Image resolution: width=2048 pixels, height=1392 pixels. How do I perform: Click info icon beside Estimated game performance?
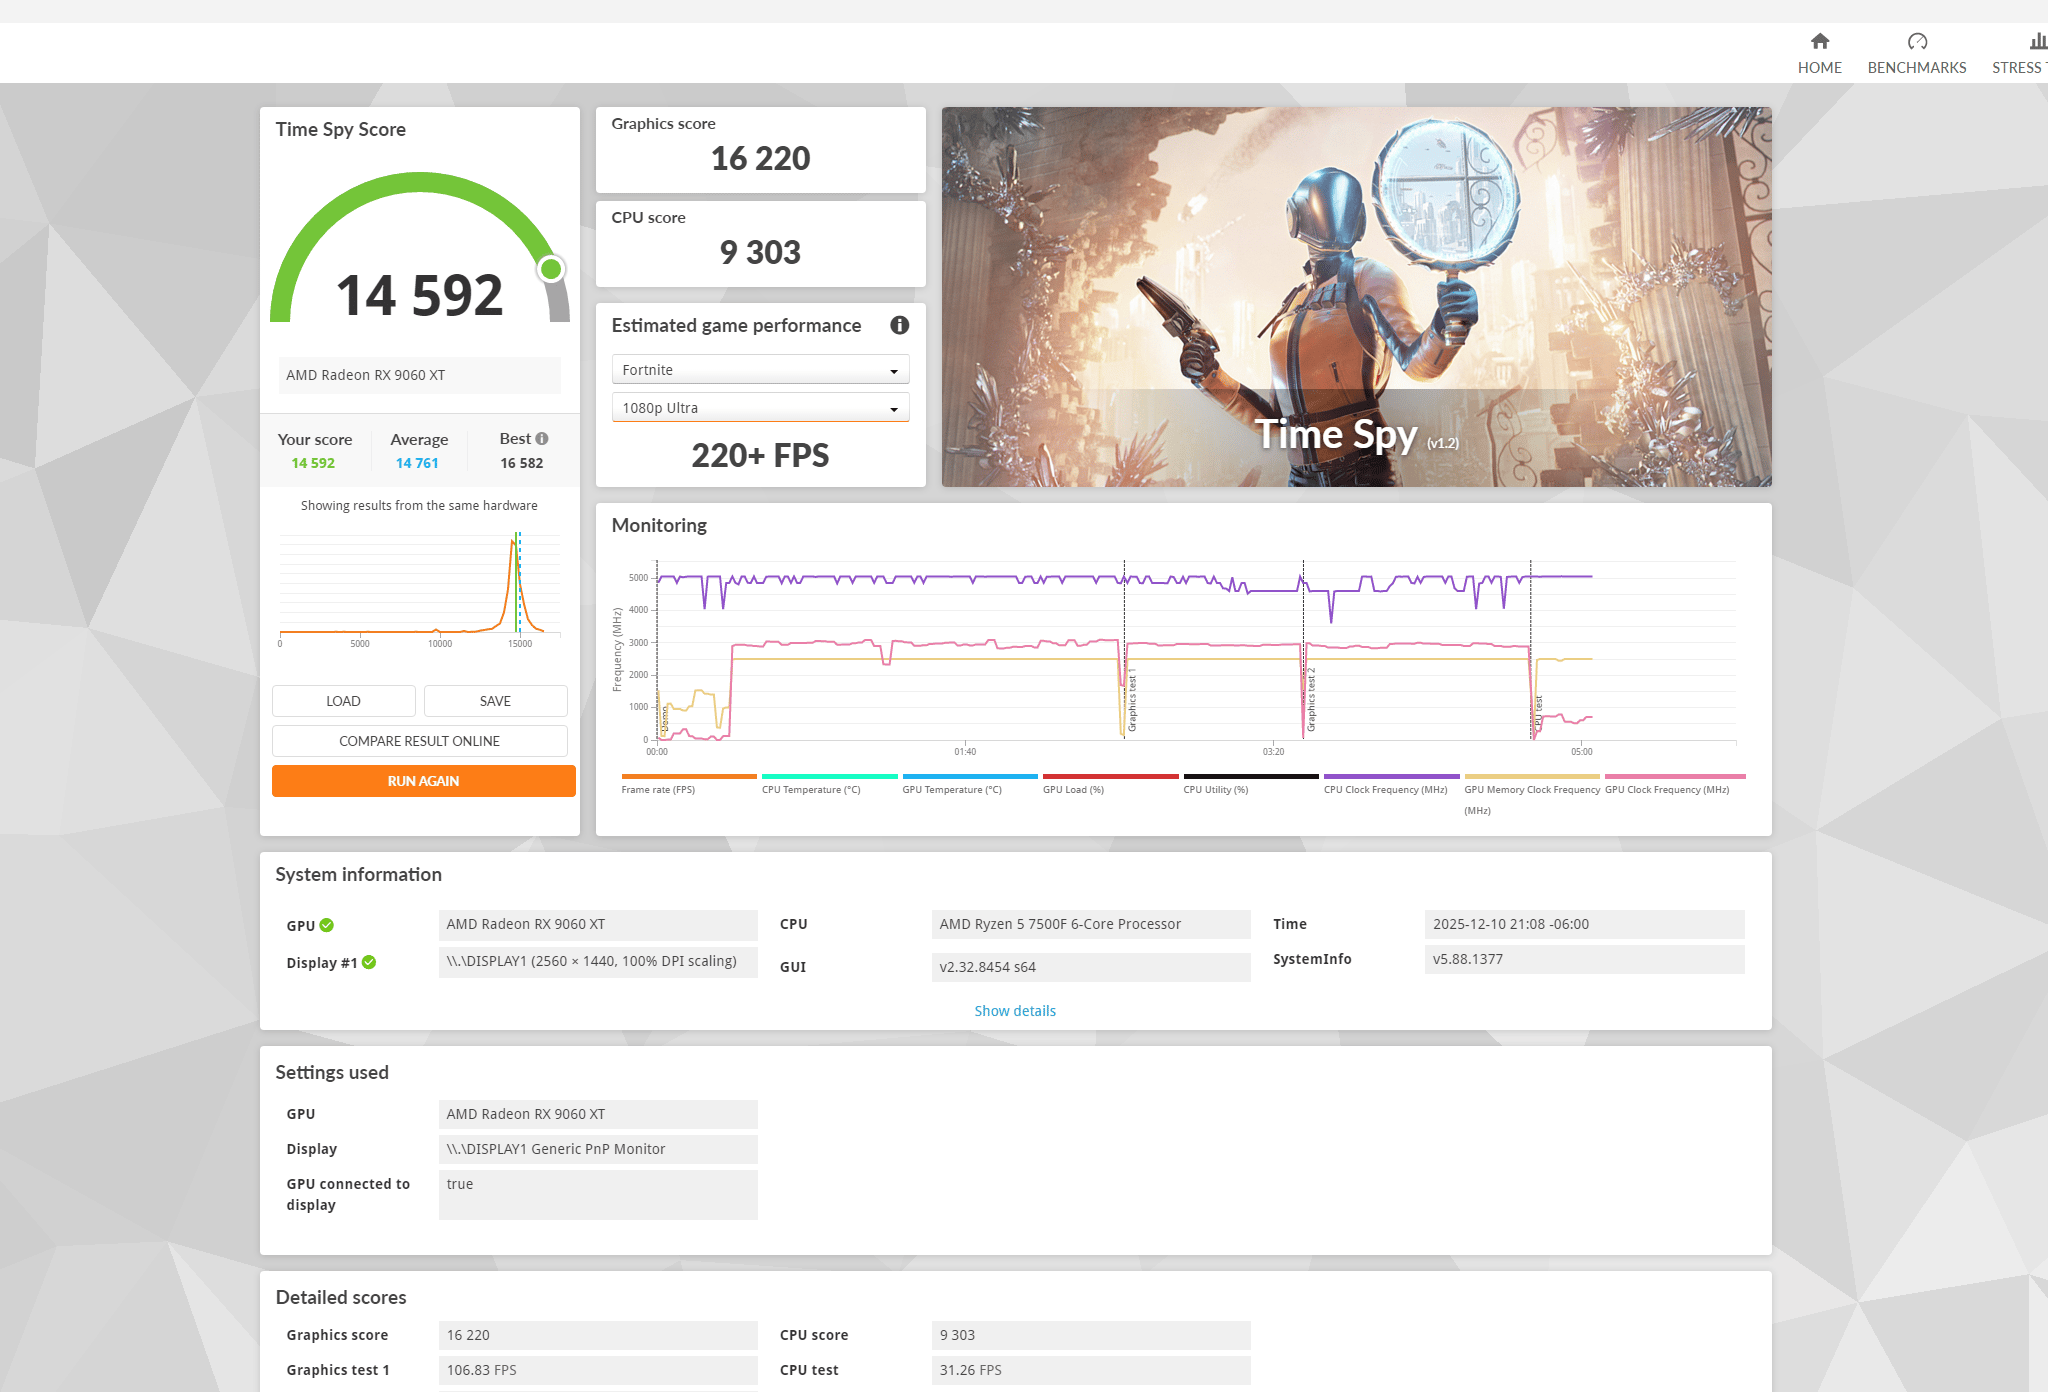pos(899,325)
